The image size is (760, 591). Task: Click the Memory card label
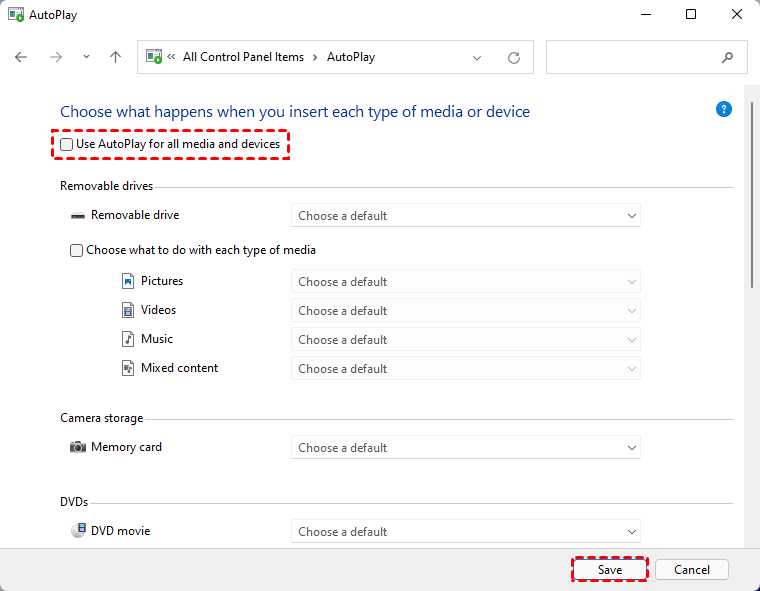126,447
